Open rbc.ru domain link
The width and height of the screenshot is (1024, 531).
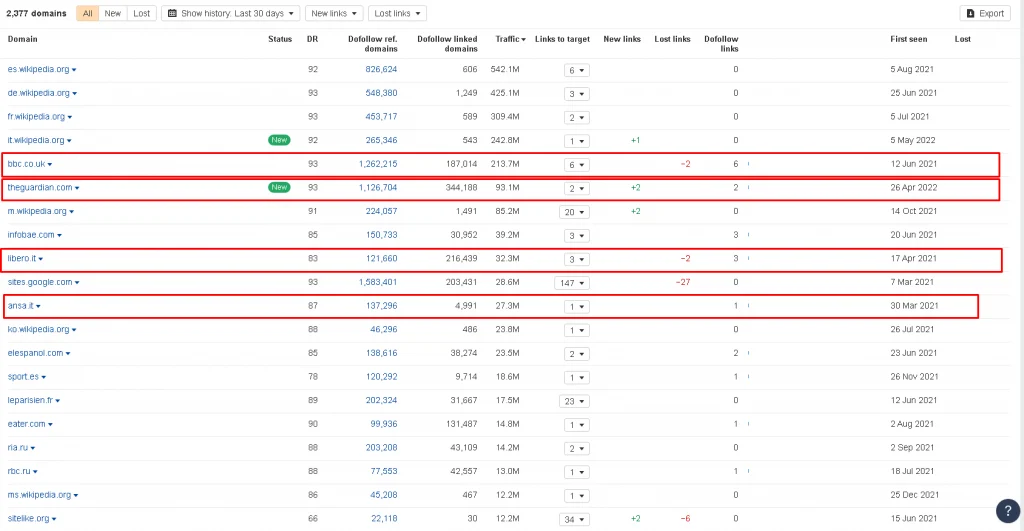[x=19, y=471]
